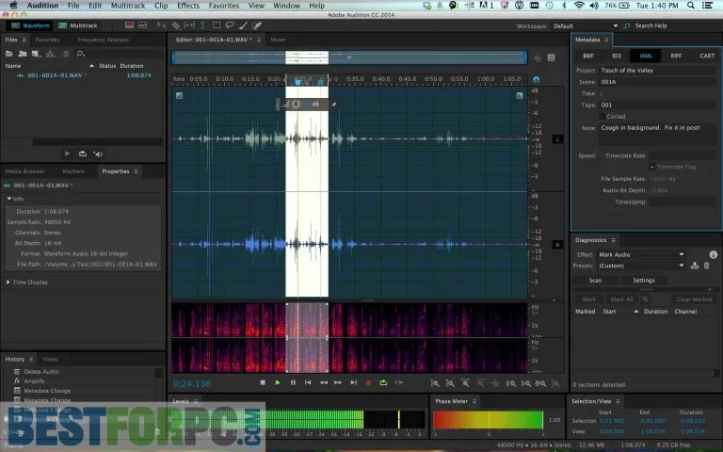This screenshot has height=452, width=723.
Task: Toggle Loop Playback in the transport bar
Action: click(x=383, y=382)
